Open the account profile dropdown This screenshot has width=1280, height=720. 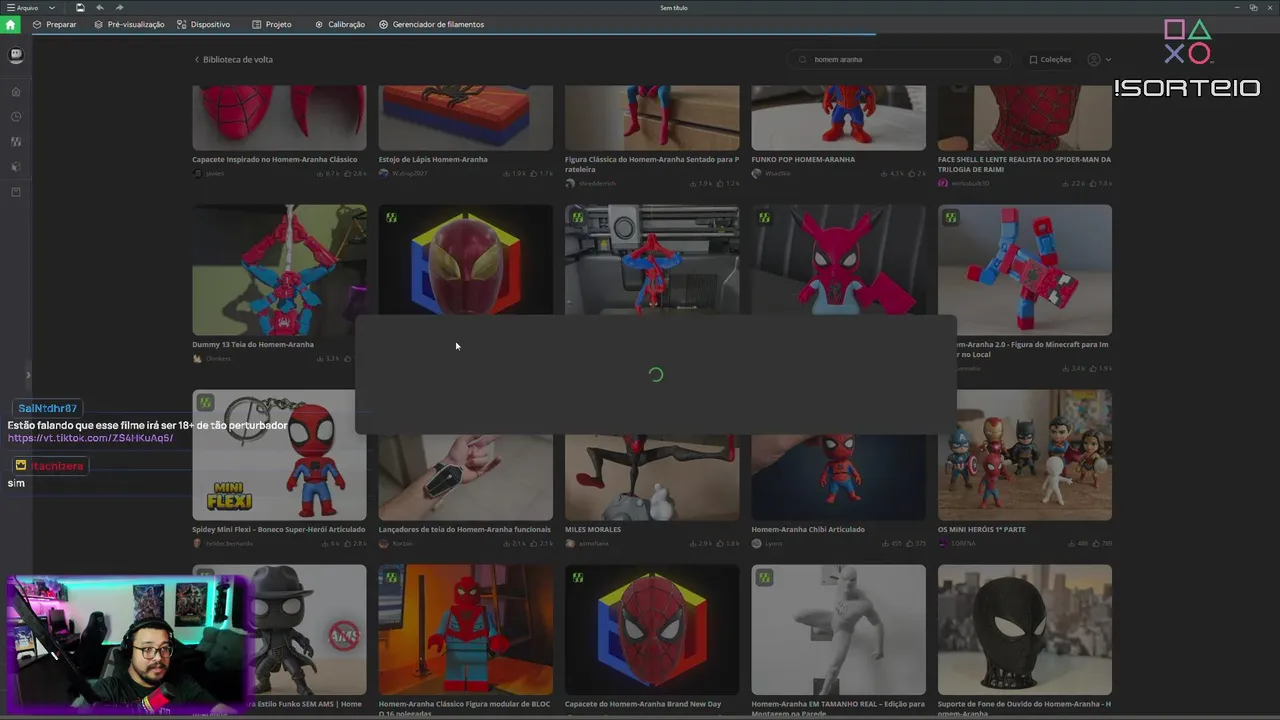coord(1099,59)
